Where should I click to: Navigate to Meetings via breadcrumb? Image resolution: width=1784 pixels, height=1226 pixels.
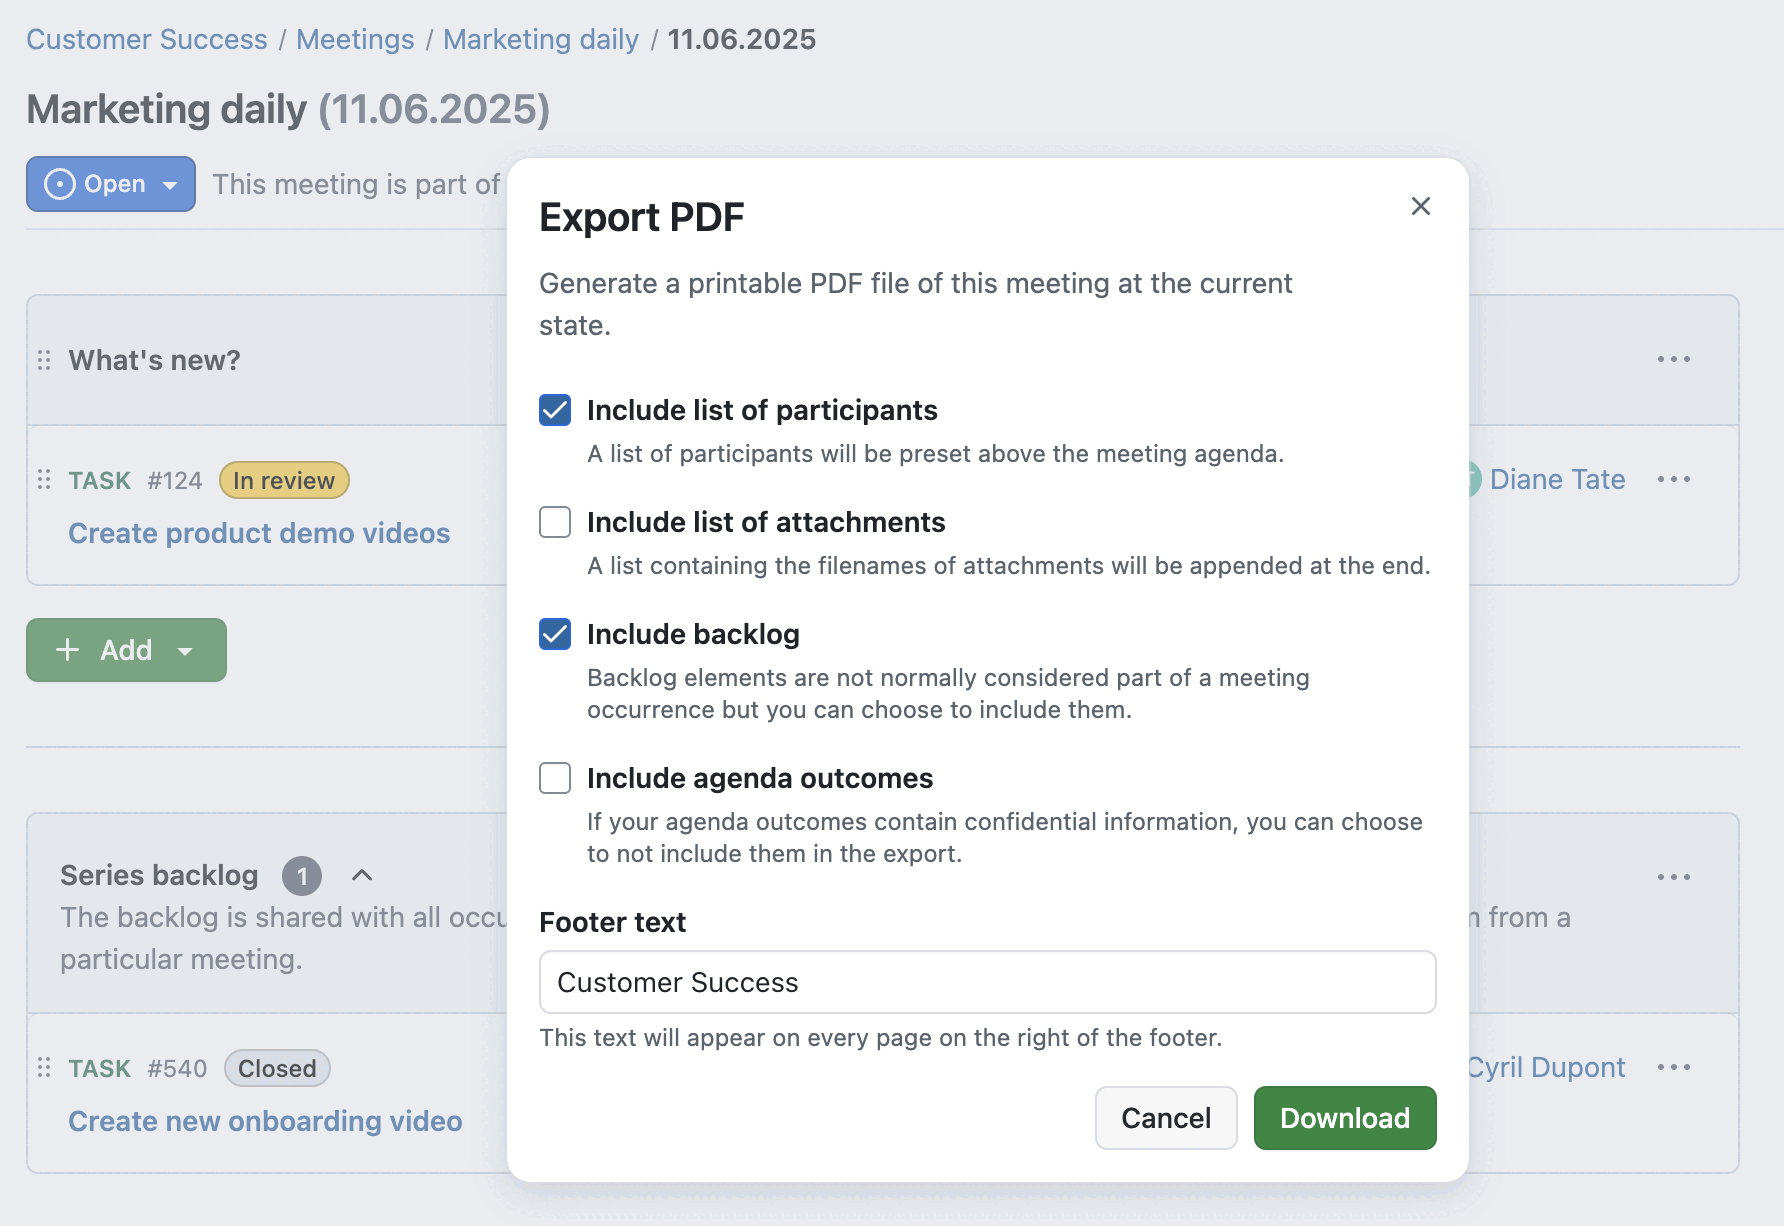point(354,39)
